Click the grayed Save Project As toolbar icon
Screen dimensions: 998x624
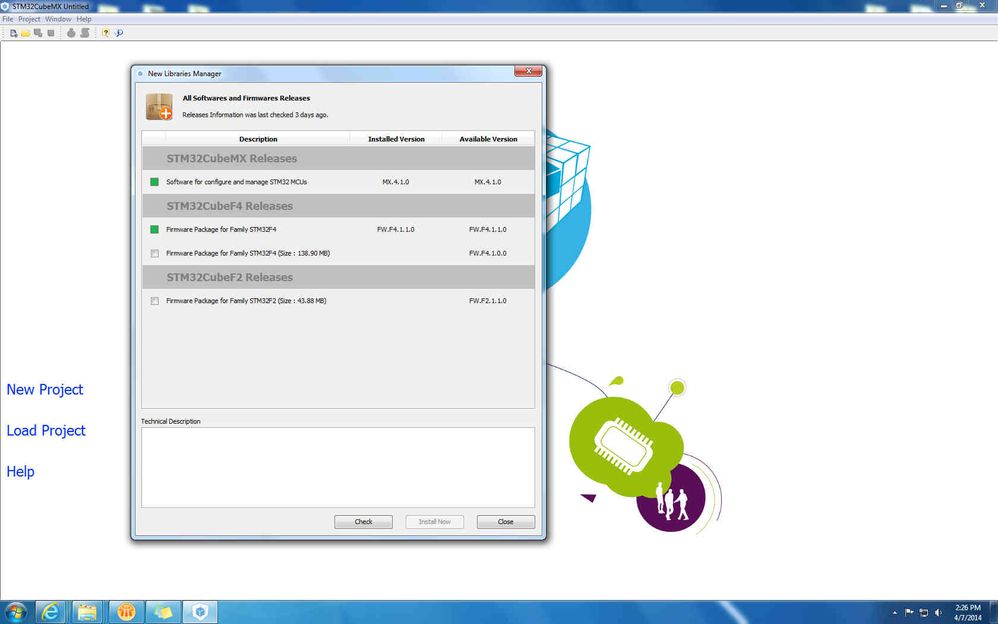38,33
